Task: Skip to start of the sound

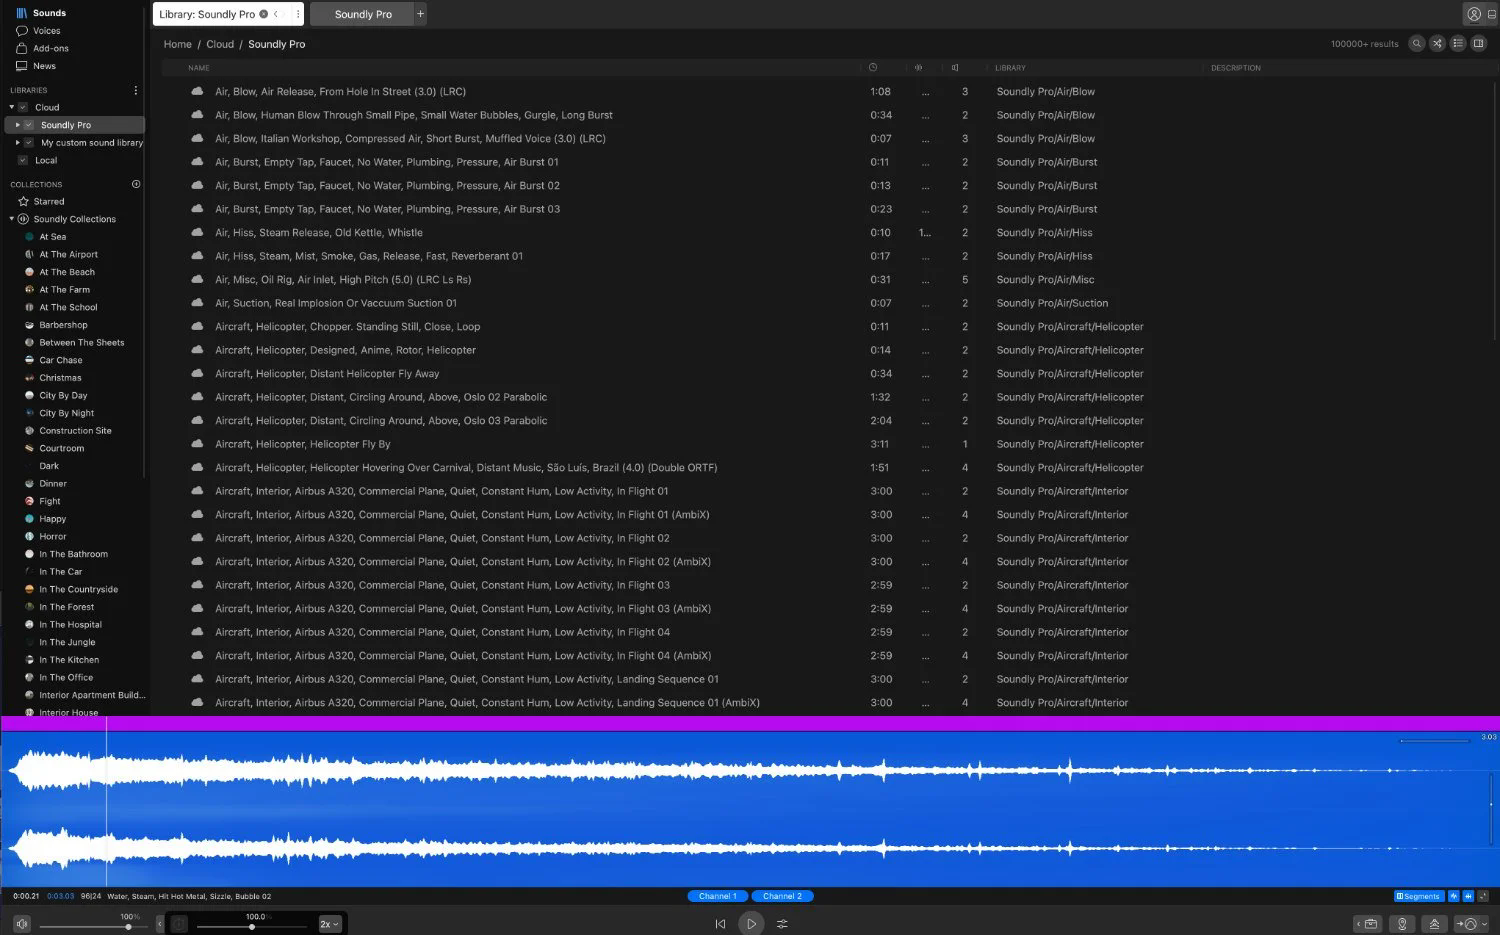Action: pos(720,924)
